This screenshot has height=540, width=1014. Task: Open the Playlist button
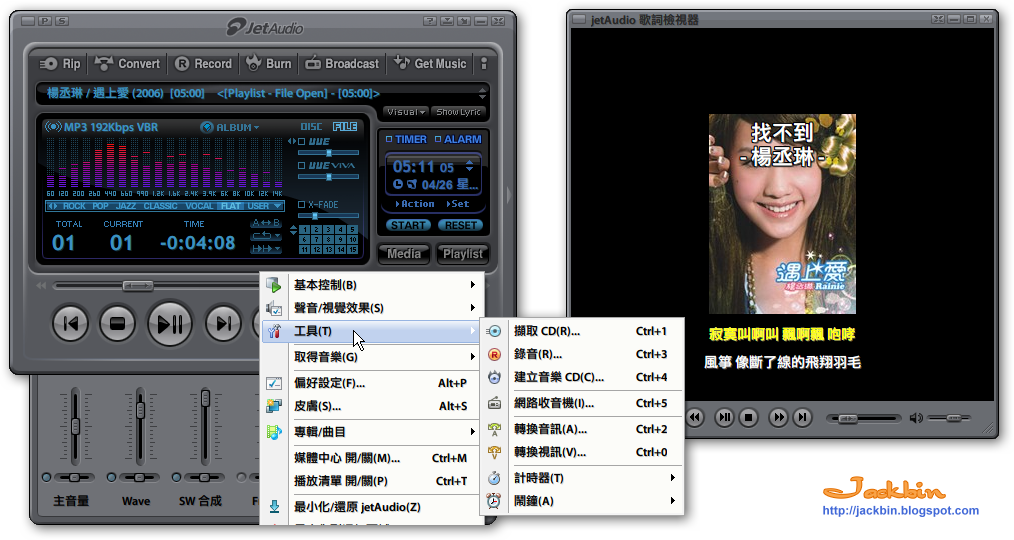[x=462, y=254]
